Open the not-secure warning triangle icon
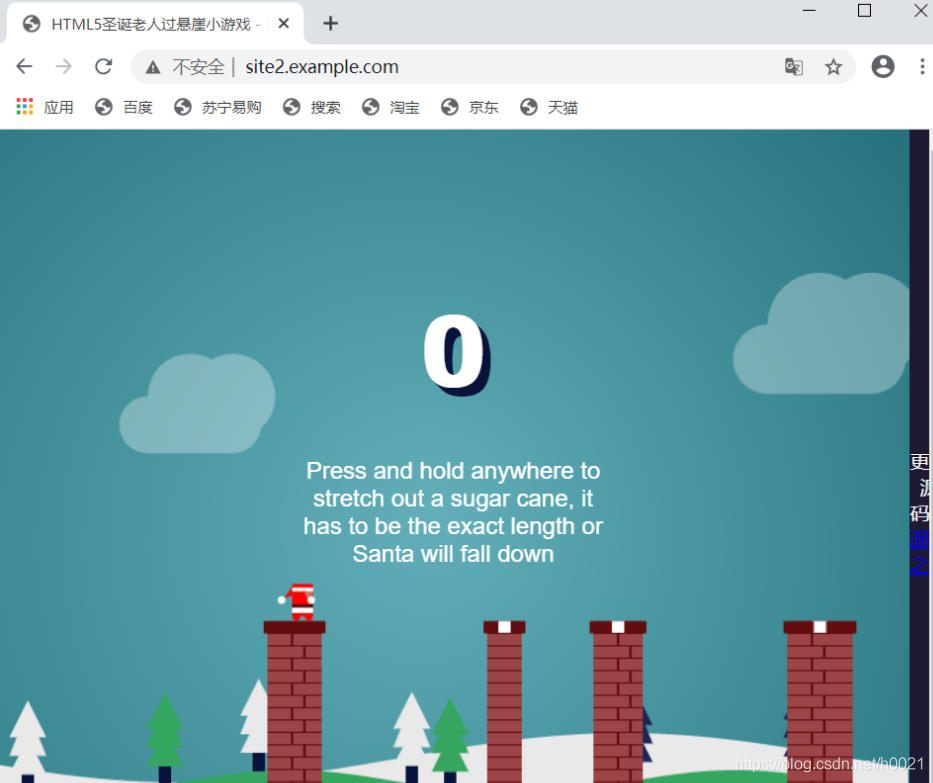This screenshot has height=783, width=933. coord(153,67)
